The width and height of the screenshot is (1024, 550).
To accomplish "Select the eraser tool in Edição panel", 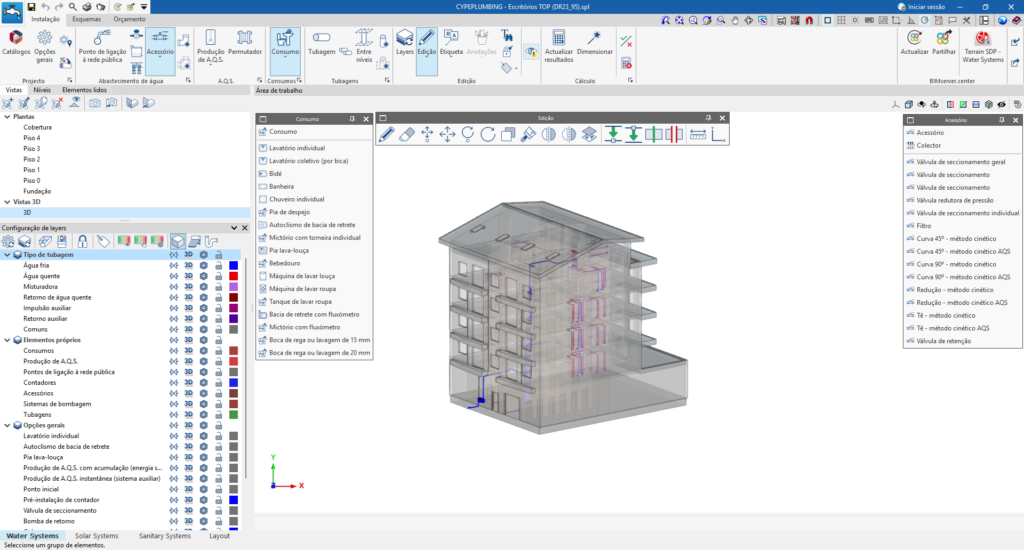I will (x=406, y=134).
